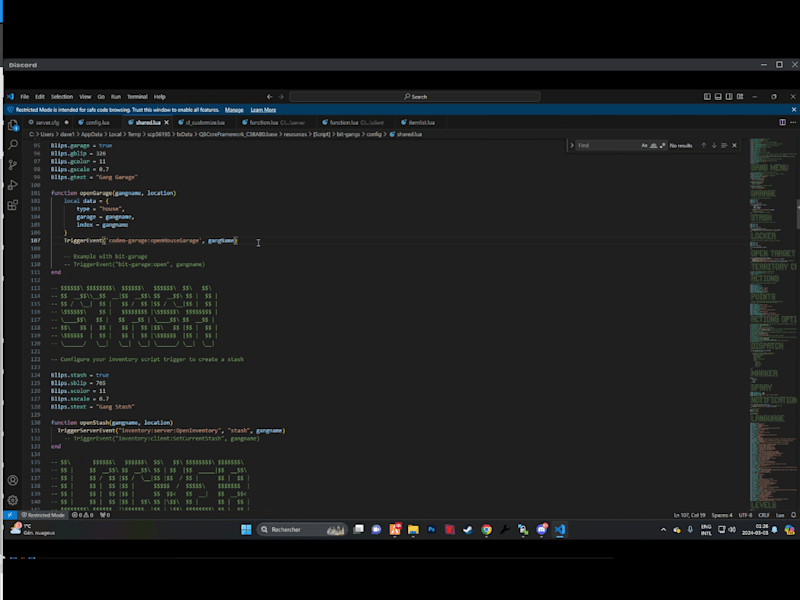Open the Edit menu
The height and width of the screenshot is (600, 800).
[40, 96]
